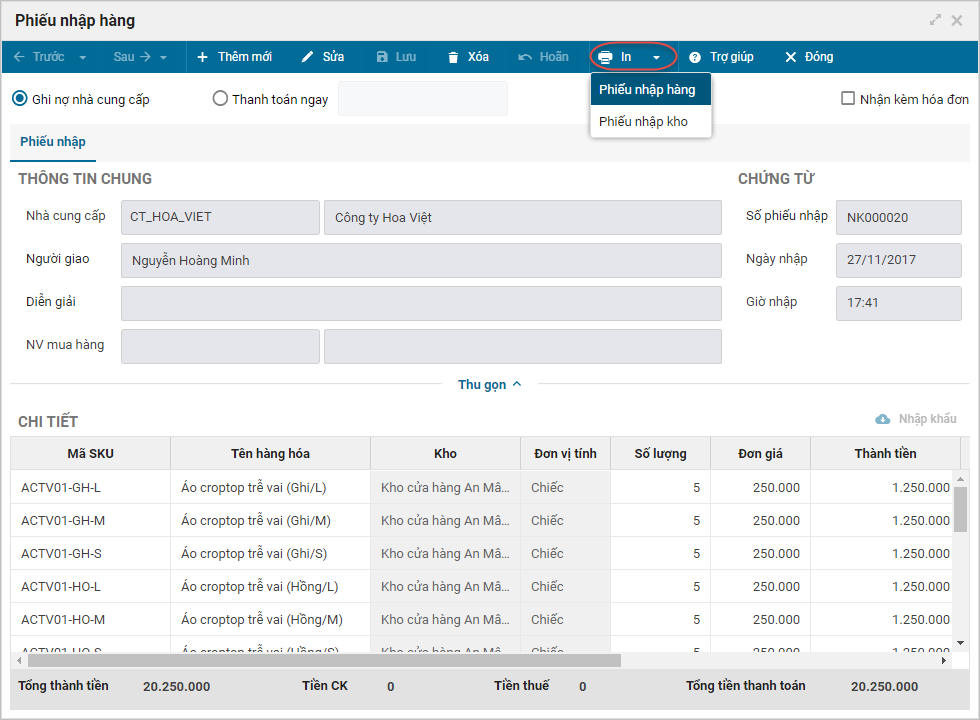The width and height of the screenshot is (980, 720).
Task: Click the horizontal scrollbar thumb
Action: [324, 661]
